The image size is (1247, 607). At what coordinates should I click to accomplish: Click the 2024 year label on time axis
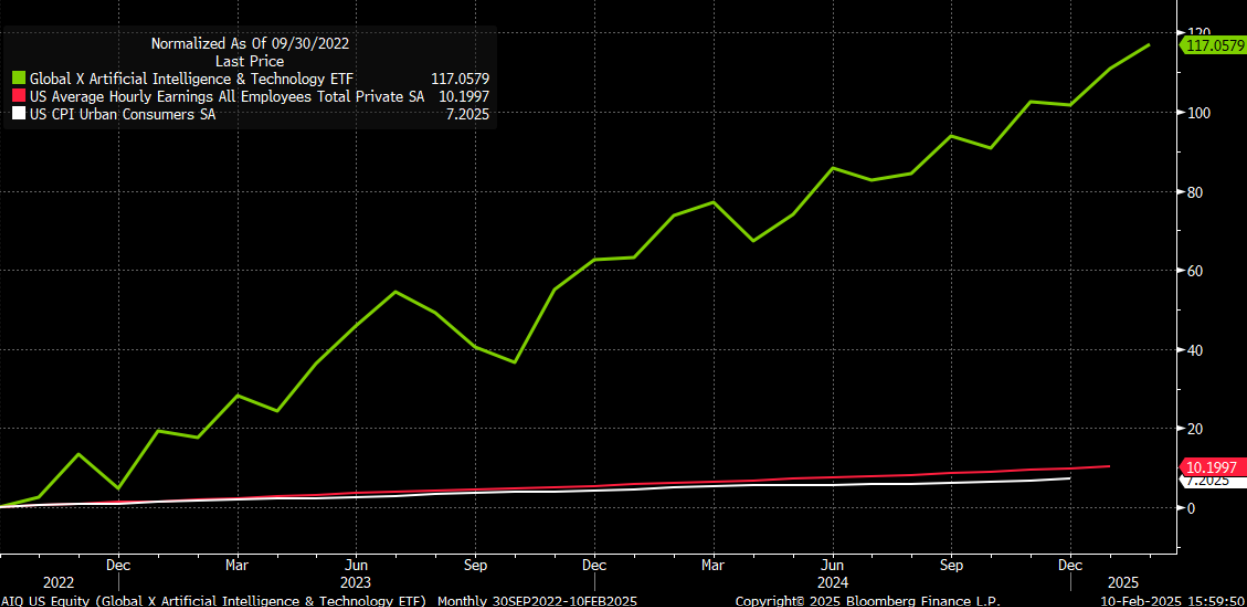(x=832, y=582)
